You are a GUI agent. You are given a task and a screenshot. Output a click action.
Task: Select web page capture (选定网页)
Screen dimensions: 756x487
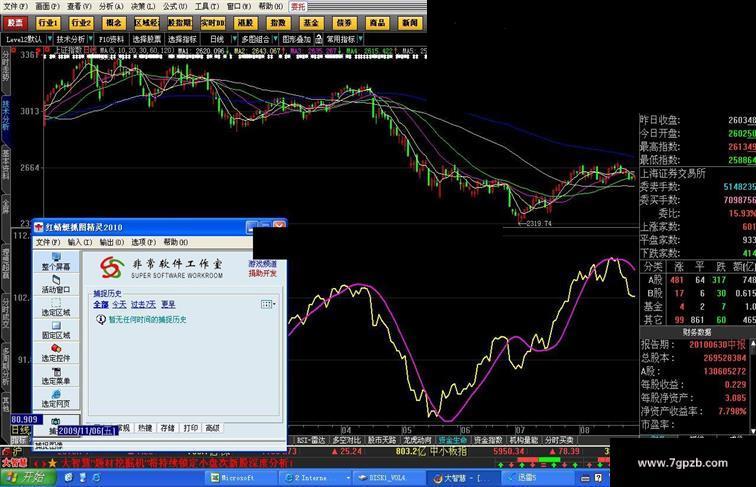(56, 399)
